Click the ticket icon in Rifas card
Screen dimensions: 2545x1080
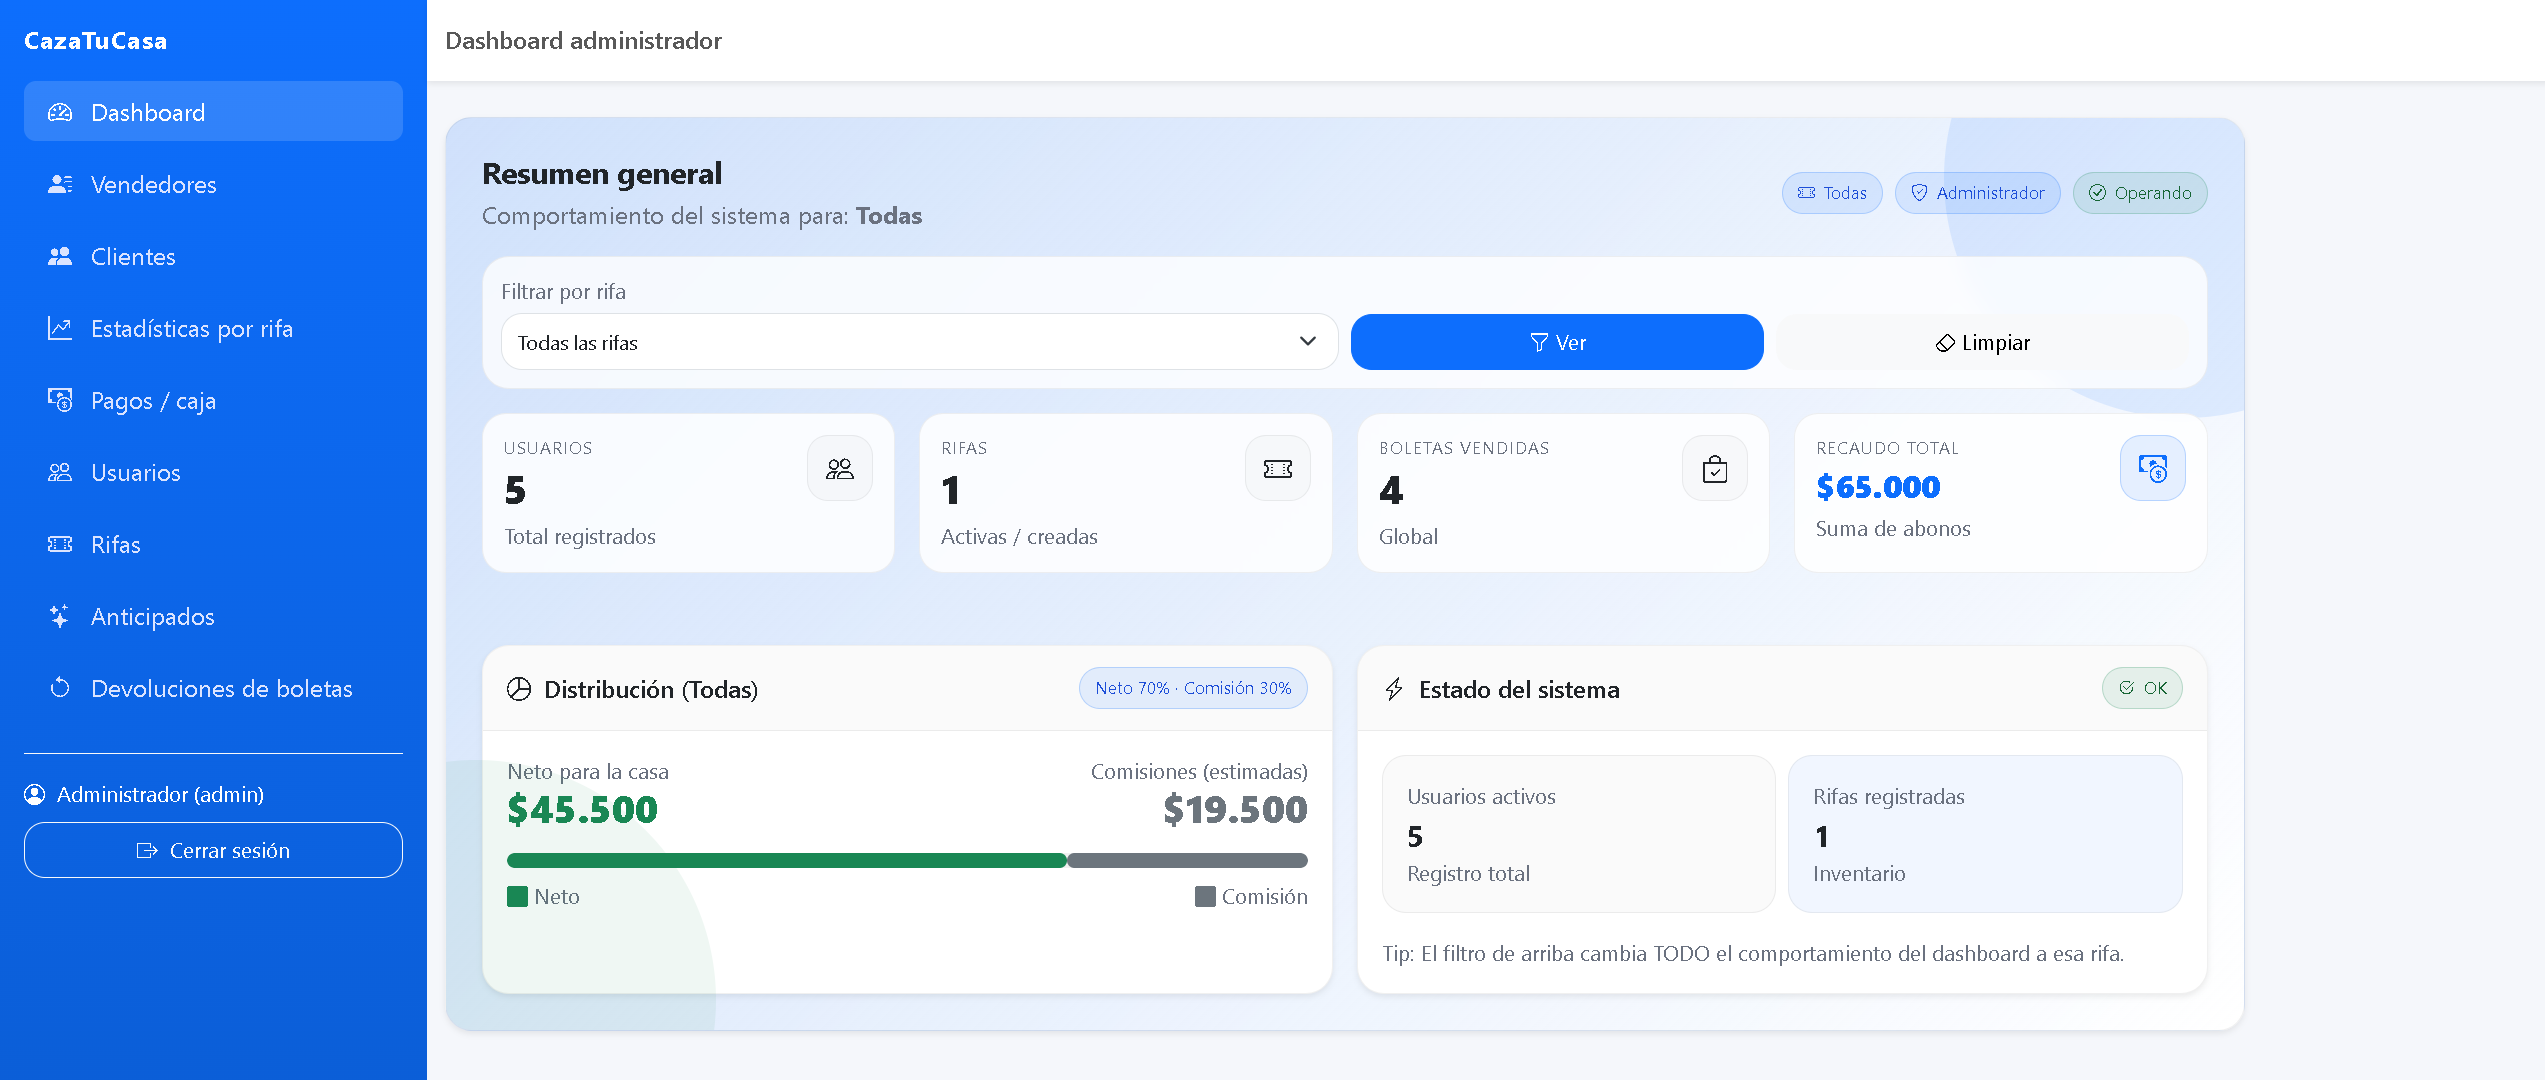1277,468
